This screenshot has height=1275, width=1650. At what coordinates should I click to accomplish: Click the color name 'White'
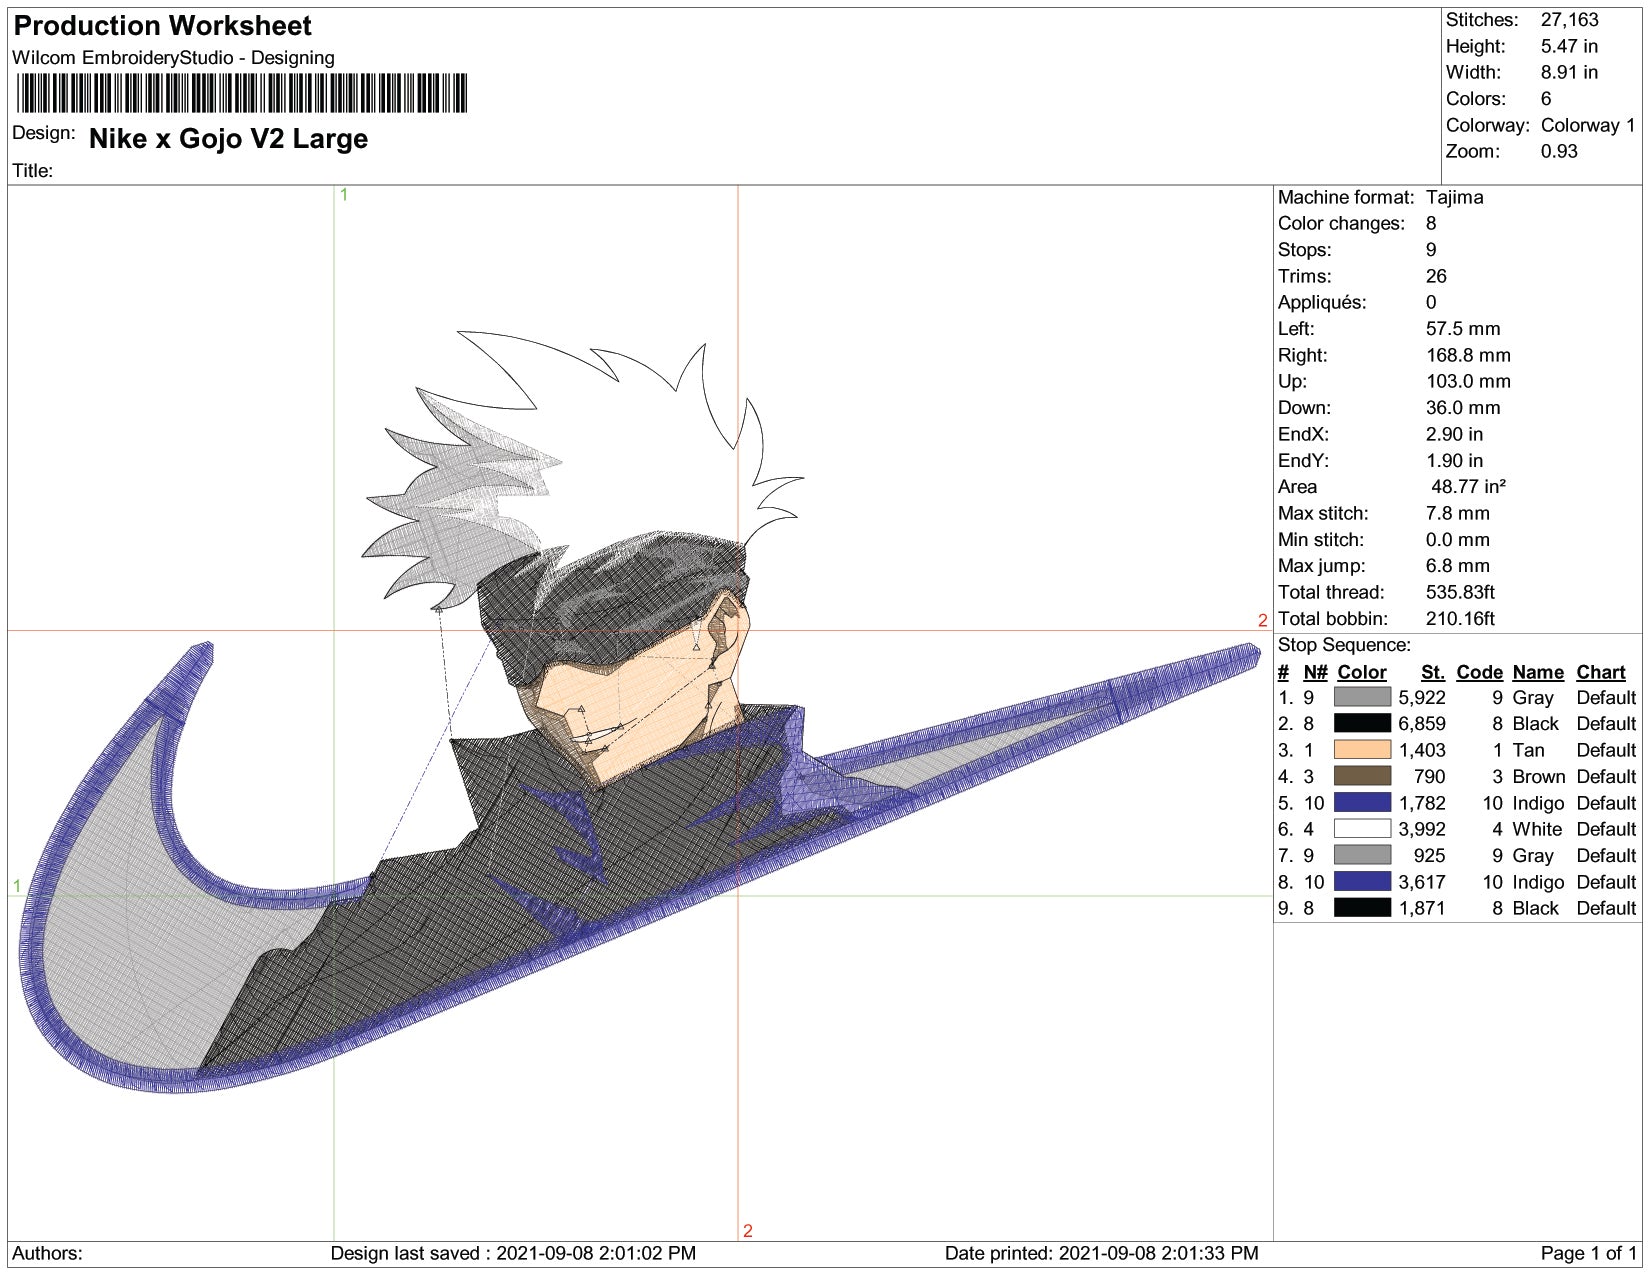tap(1537, 829)
